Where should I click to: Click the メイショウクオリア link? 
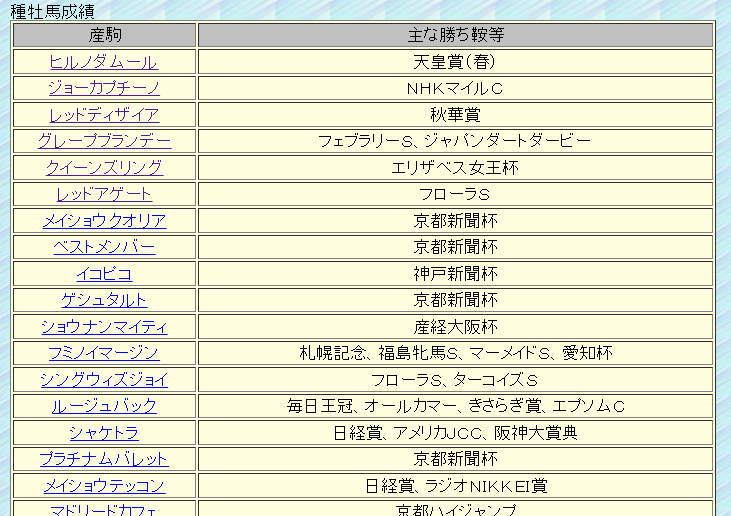104,221
